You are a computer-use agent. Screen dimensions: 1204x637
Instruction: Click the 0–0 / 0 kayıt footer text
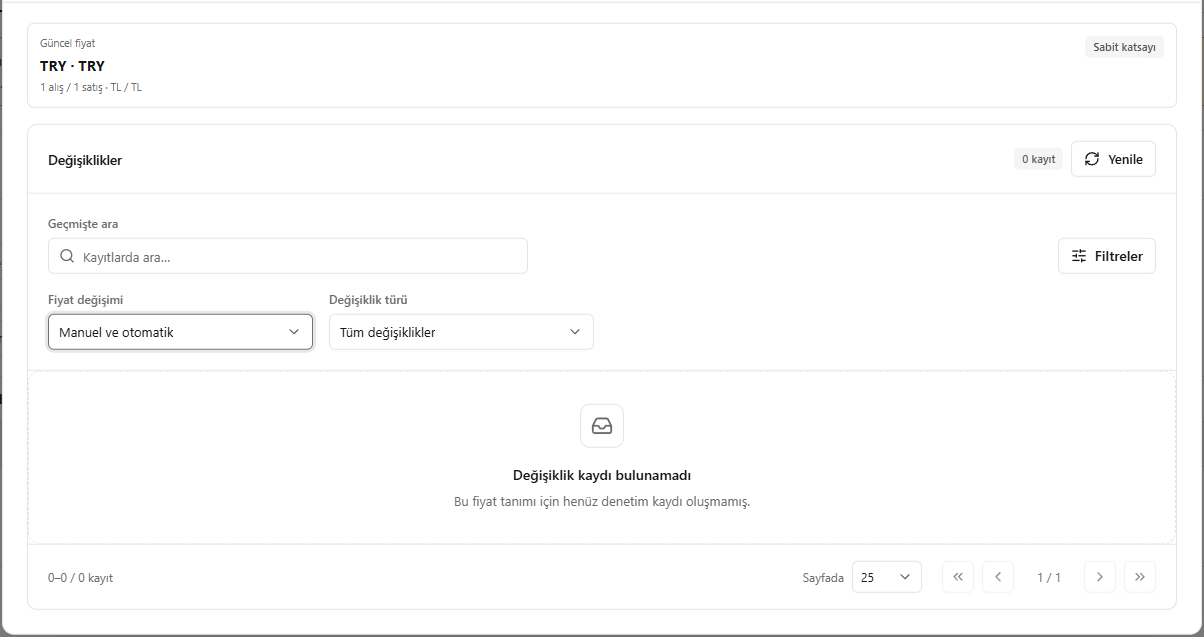(x=80, y=578)
